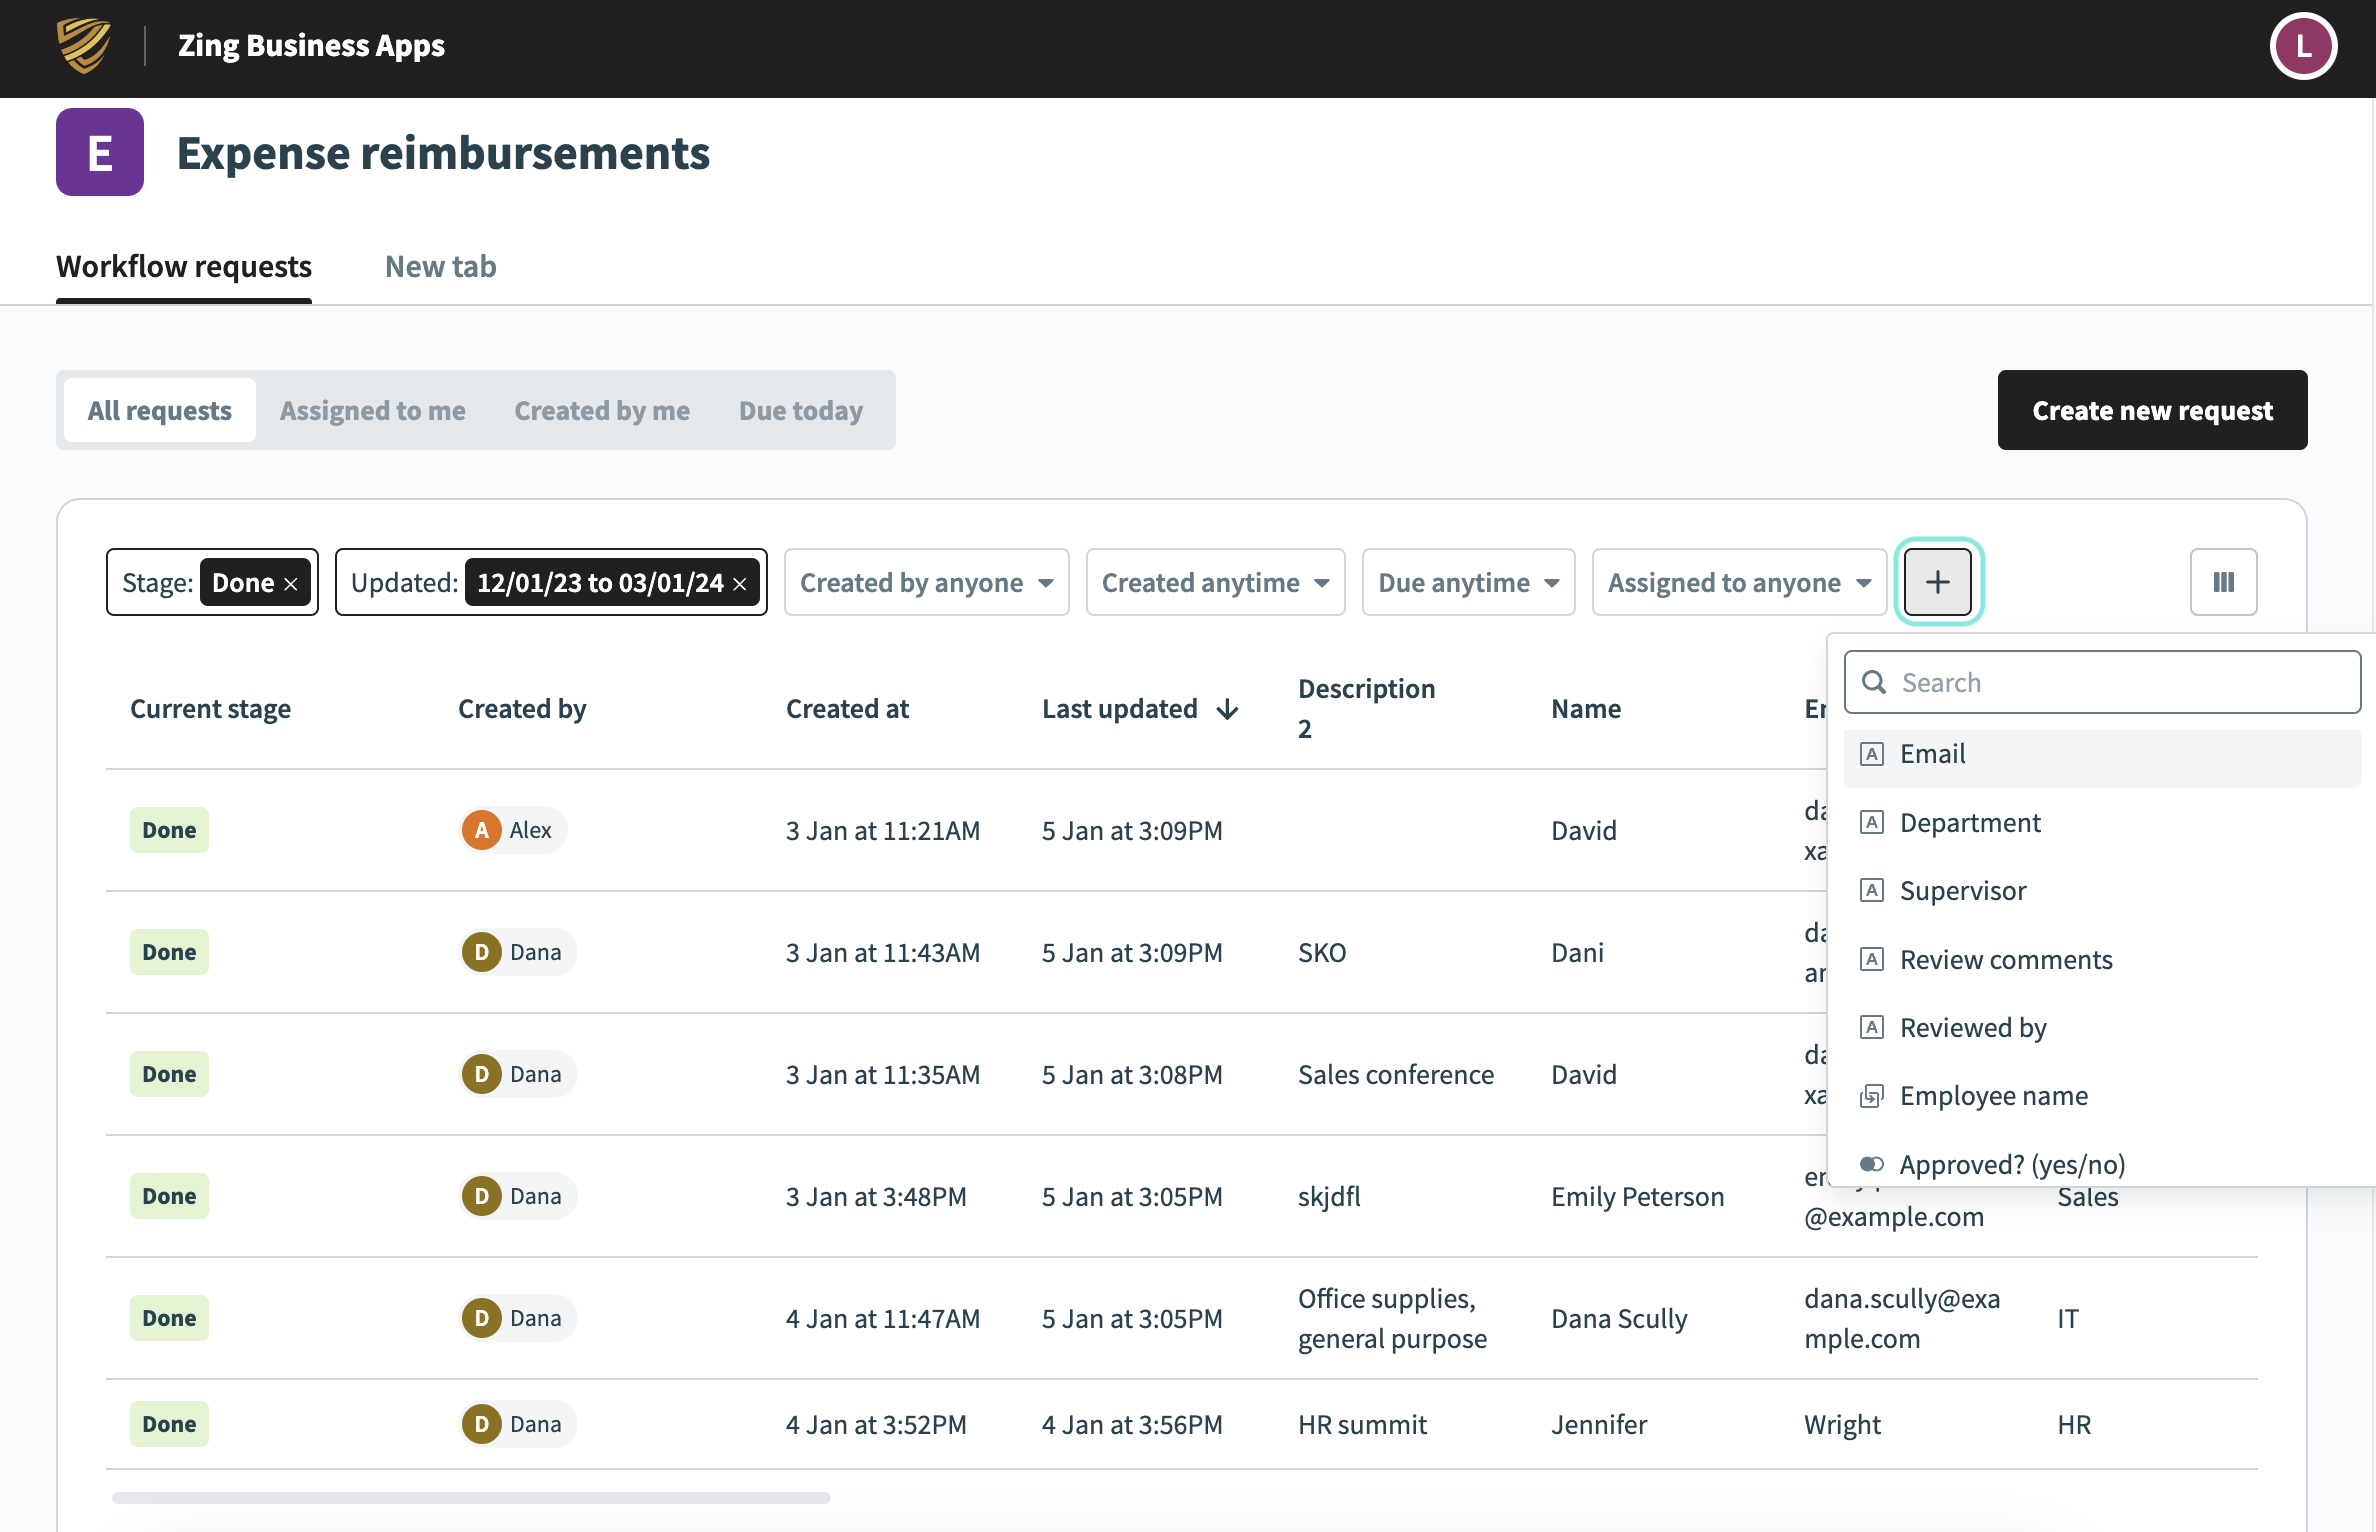Viewport: 2376px width, 1532px height.
Task: Open the user avatar L menu
Action: pyautogui.click(x=2303, y=46)
